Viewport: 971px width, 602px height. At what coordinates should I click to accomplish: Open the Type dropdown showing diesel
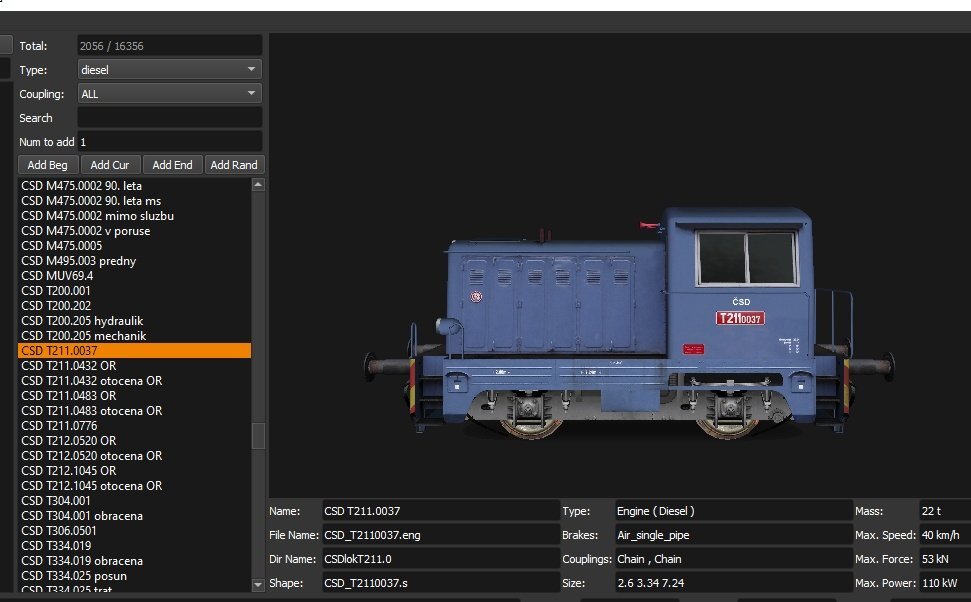[169, 70]
